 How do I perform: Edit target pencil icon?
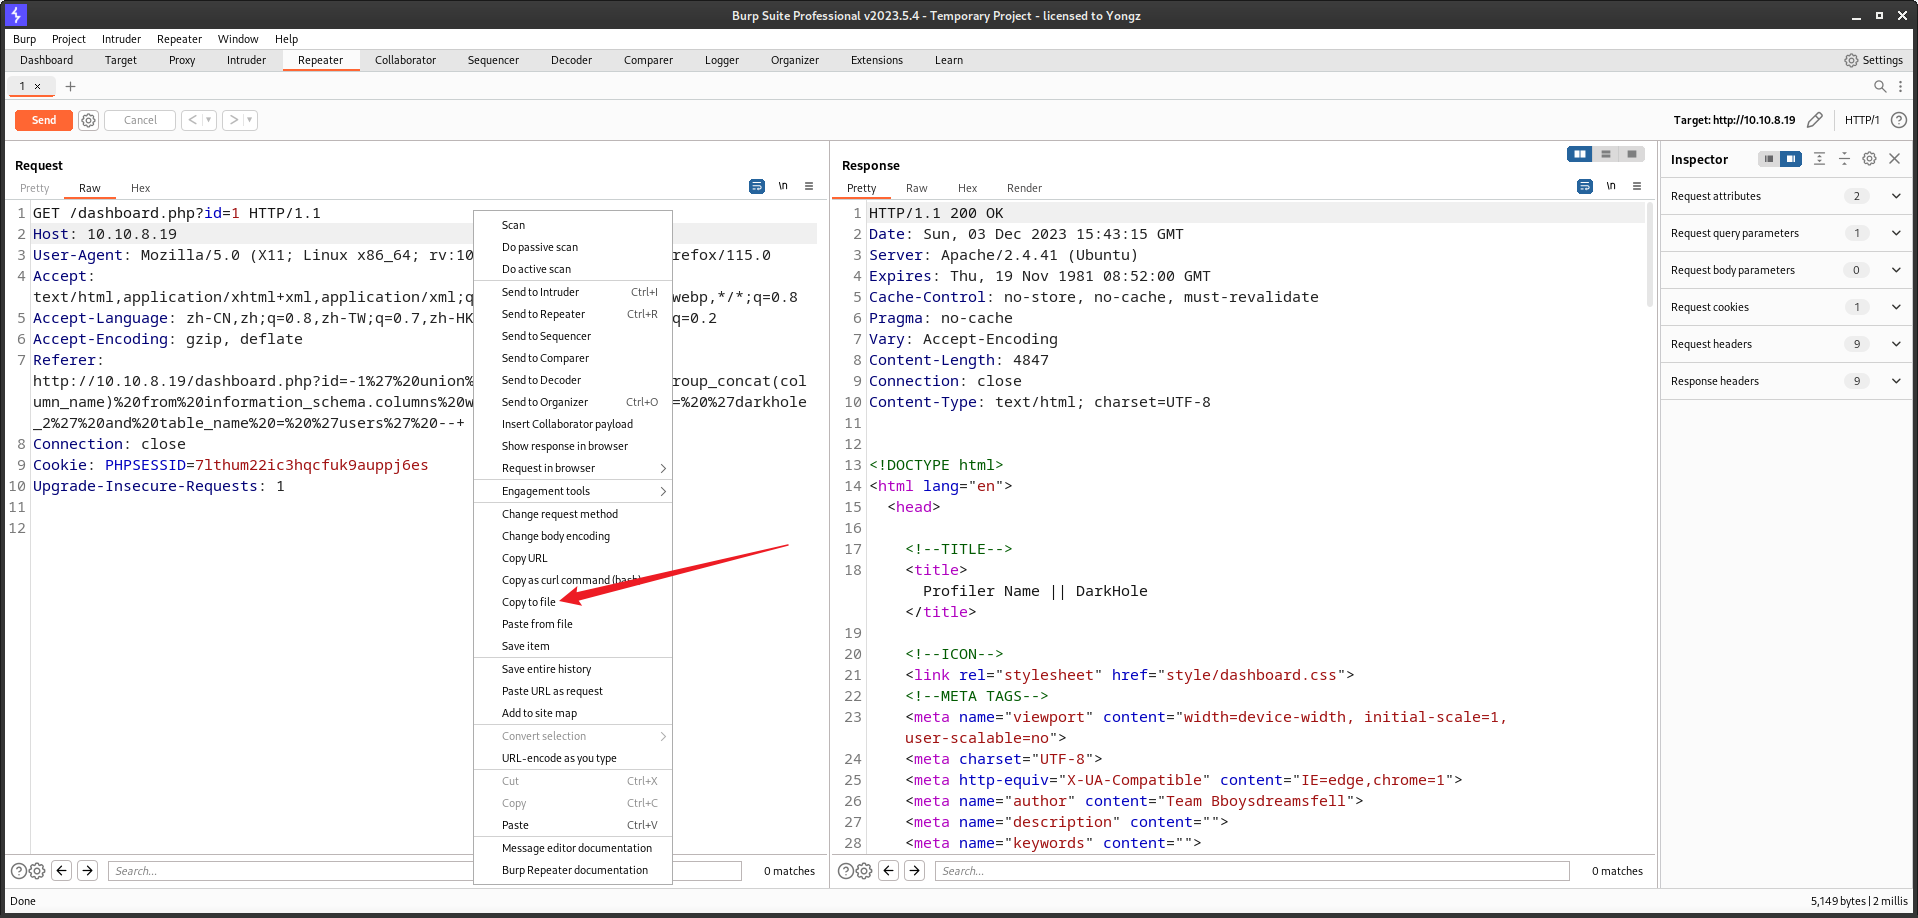click(x=1815, y=120)
